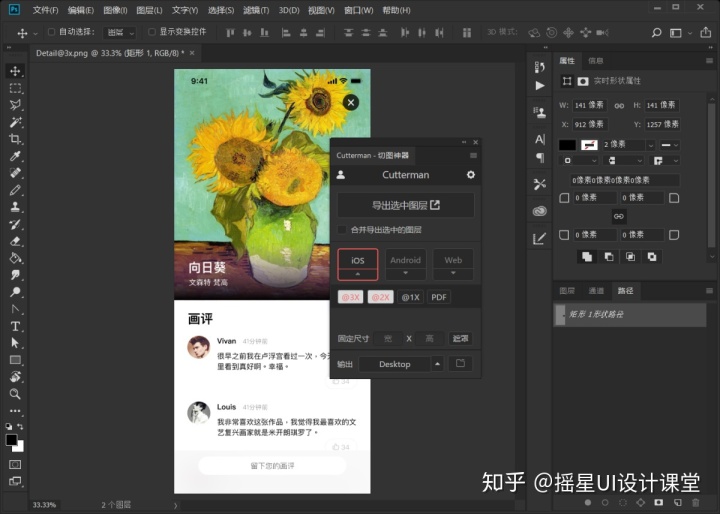
Task: Select the Zoom tool
Action: 15,394
